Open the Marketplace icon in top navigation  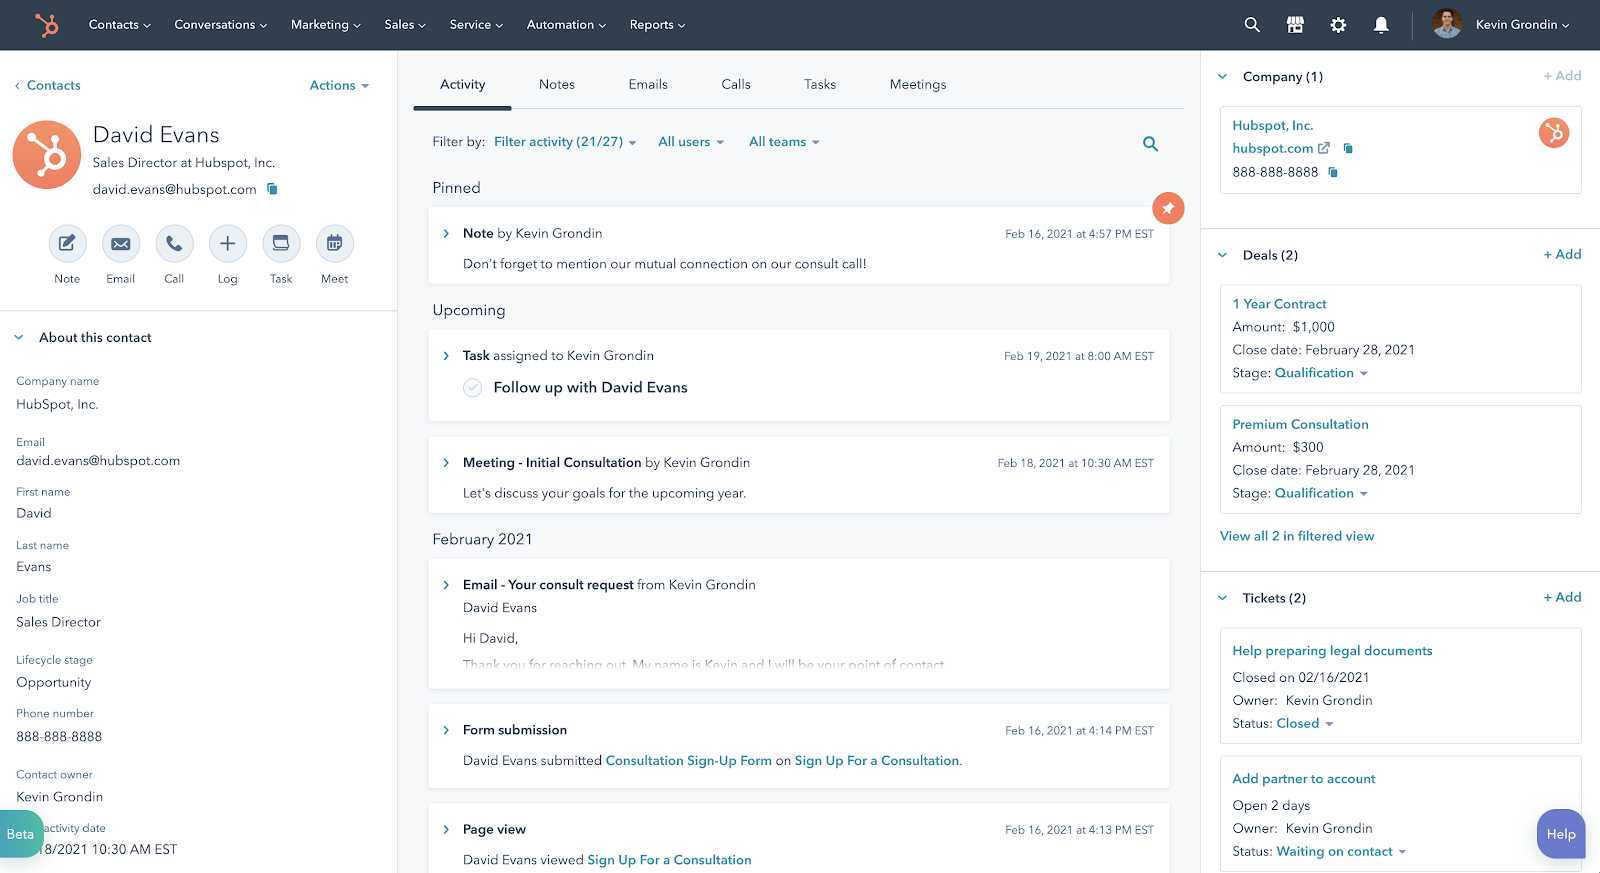[x=1295, y=25]
